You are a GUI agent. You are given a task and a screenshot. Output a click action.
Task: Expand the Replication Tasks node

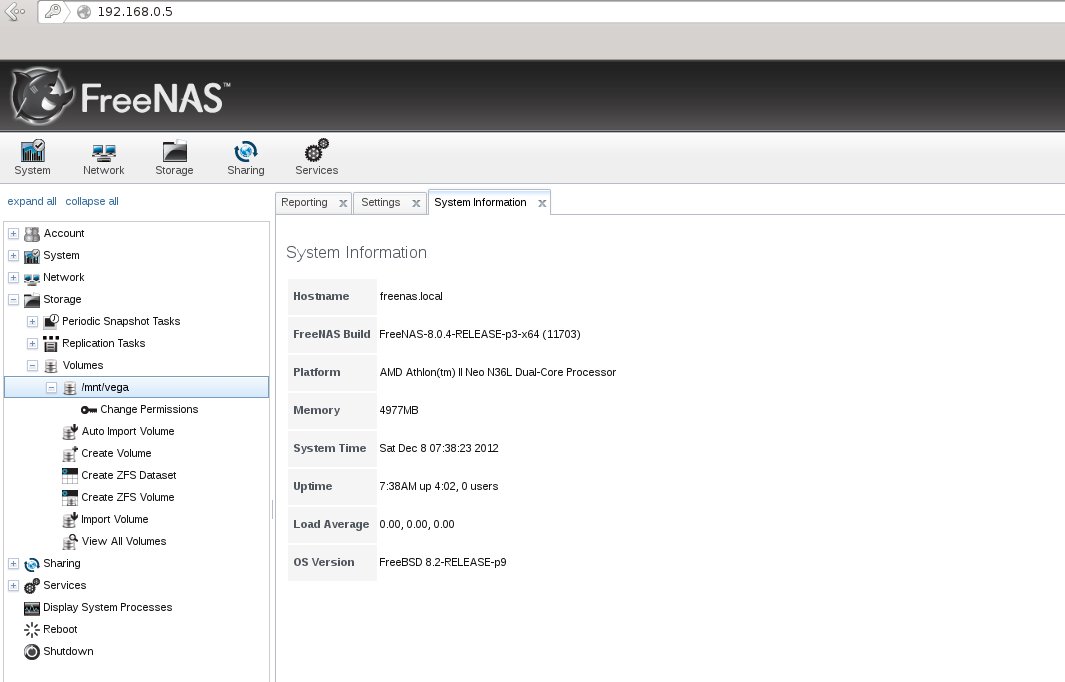tap(33, 344)
